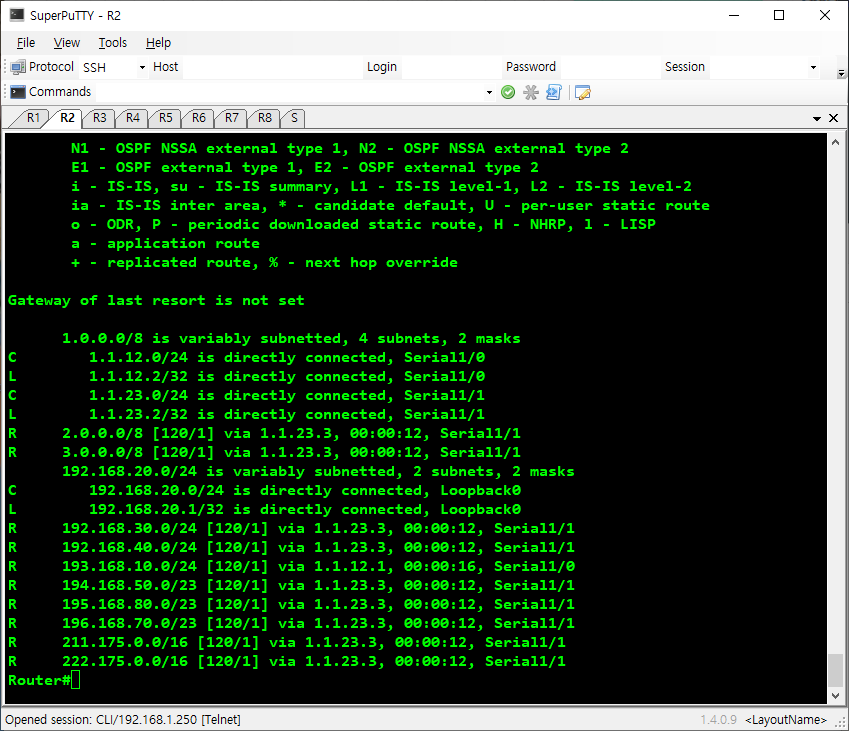The image size is (849, 731).
Task: Click the blue script icon in the Commands bar
Action: click(x=554, y=93)
